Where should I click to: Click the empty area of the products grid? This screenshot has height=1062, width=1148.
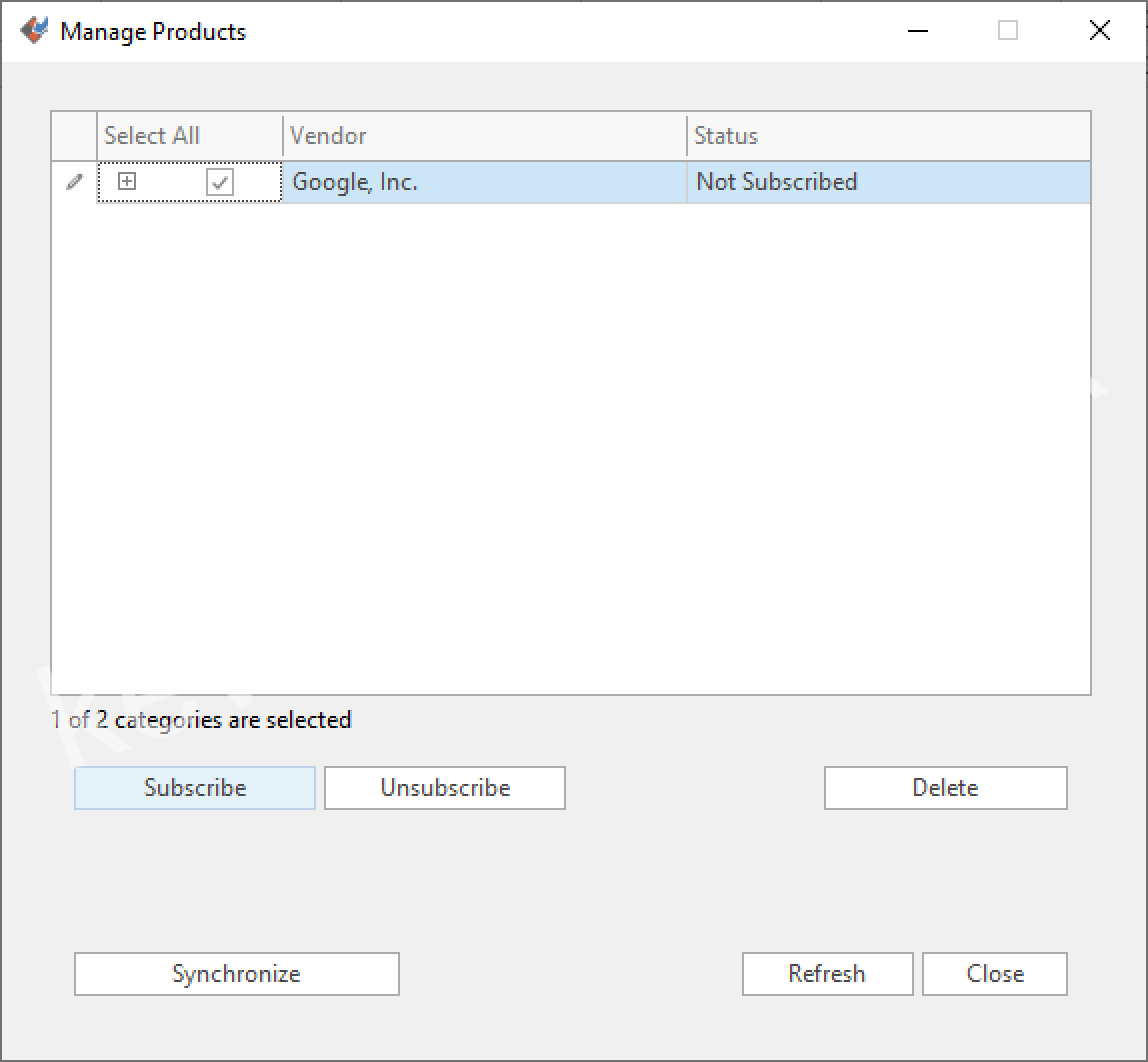570,450
